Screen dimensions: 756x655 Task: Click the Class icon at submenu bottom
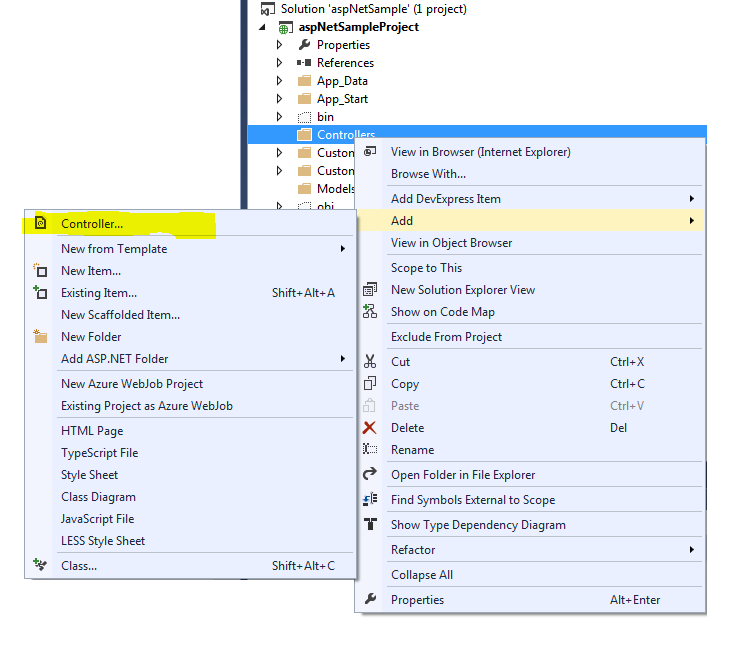(40, 565)
